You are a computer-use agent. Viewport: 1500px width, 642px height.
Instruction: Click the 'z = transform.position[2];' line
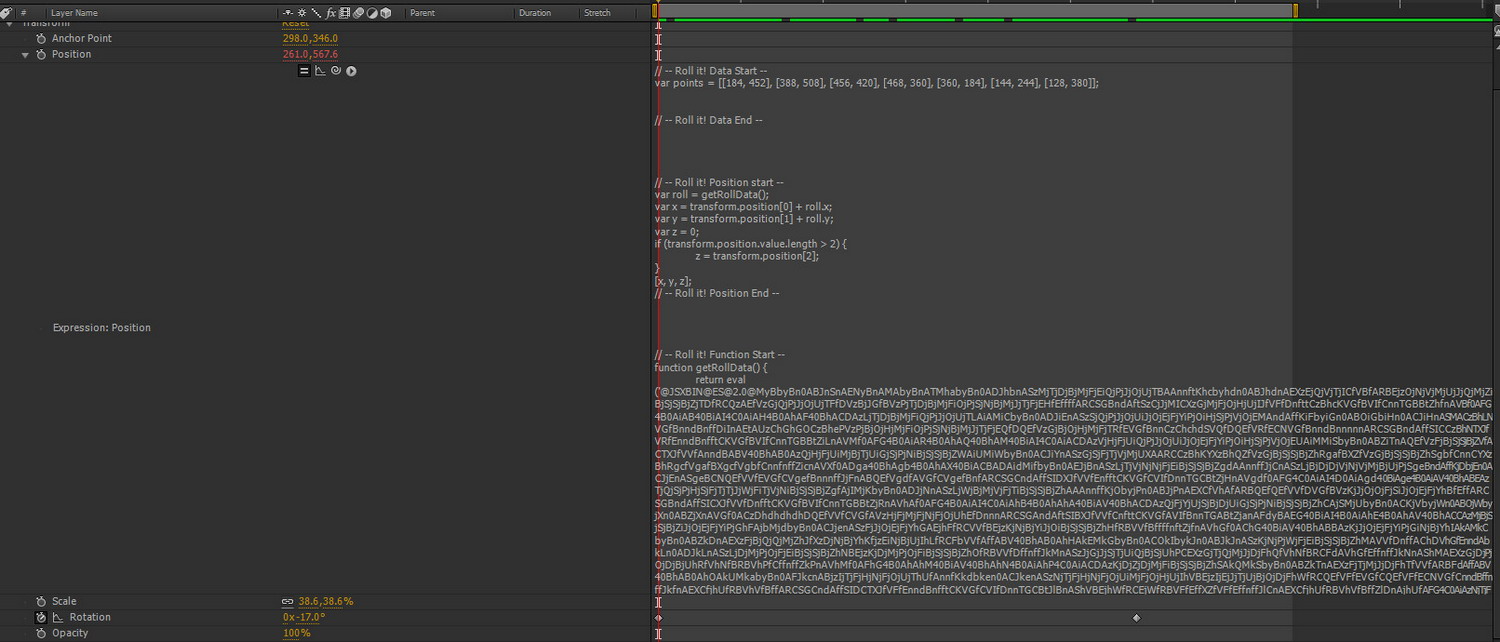click(x=756, y=256)
